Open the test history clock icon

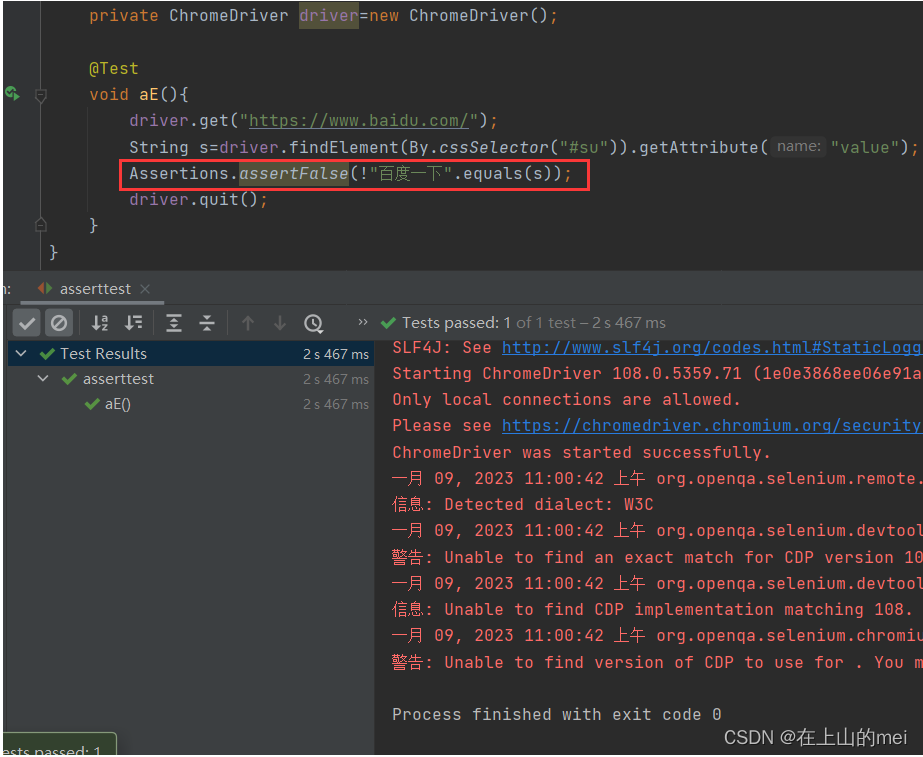click(x=313, y=322)
